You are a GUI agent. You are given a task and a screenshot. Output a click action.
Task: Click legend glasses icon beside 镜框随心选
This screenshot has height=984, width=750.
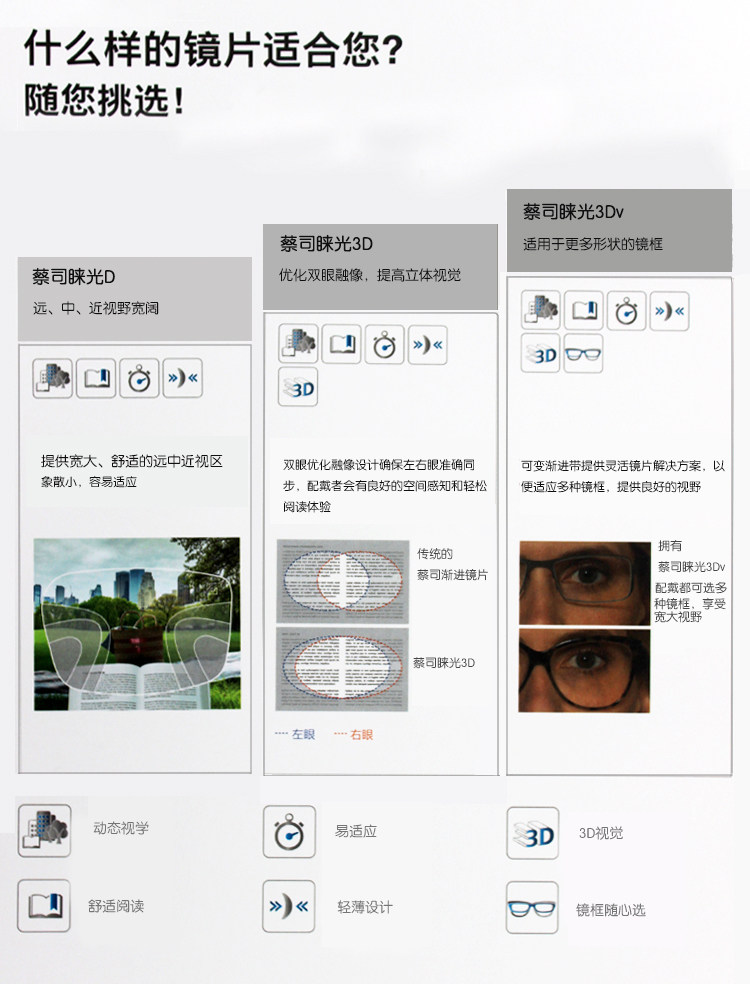532,907
